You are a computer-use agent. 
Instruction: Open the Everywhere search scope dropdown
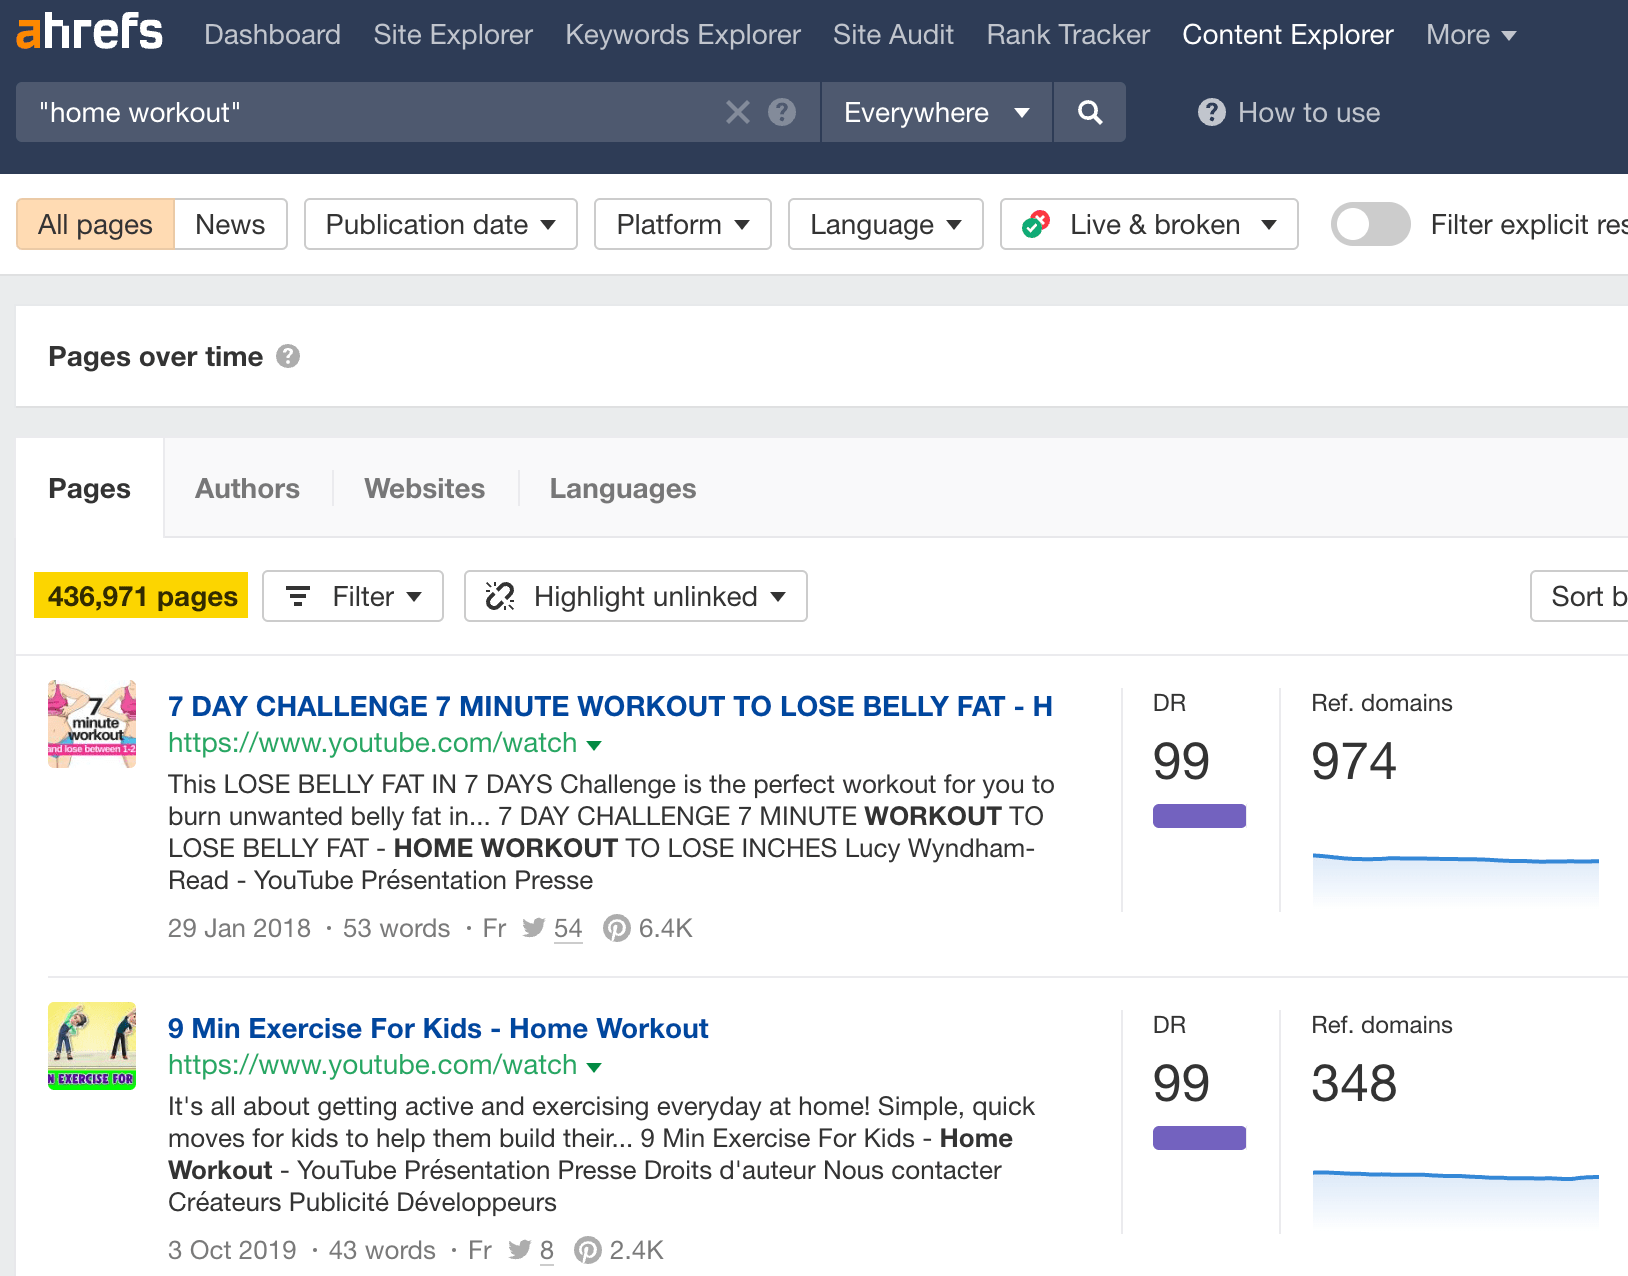(x=935, y=112)
